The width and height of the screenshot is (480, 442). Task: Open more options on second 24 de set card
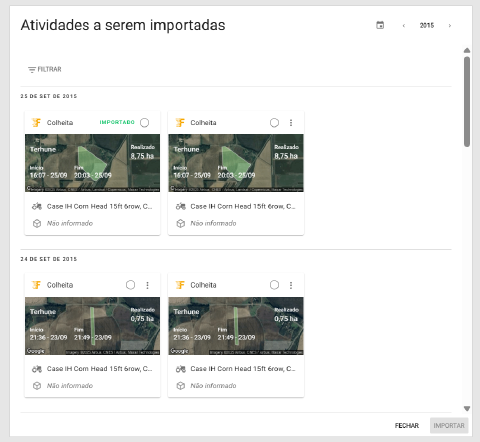point(291,285)
